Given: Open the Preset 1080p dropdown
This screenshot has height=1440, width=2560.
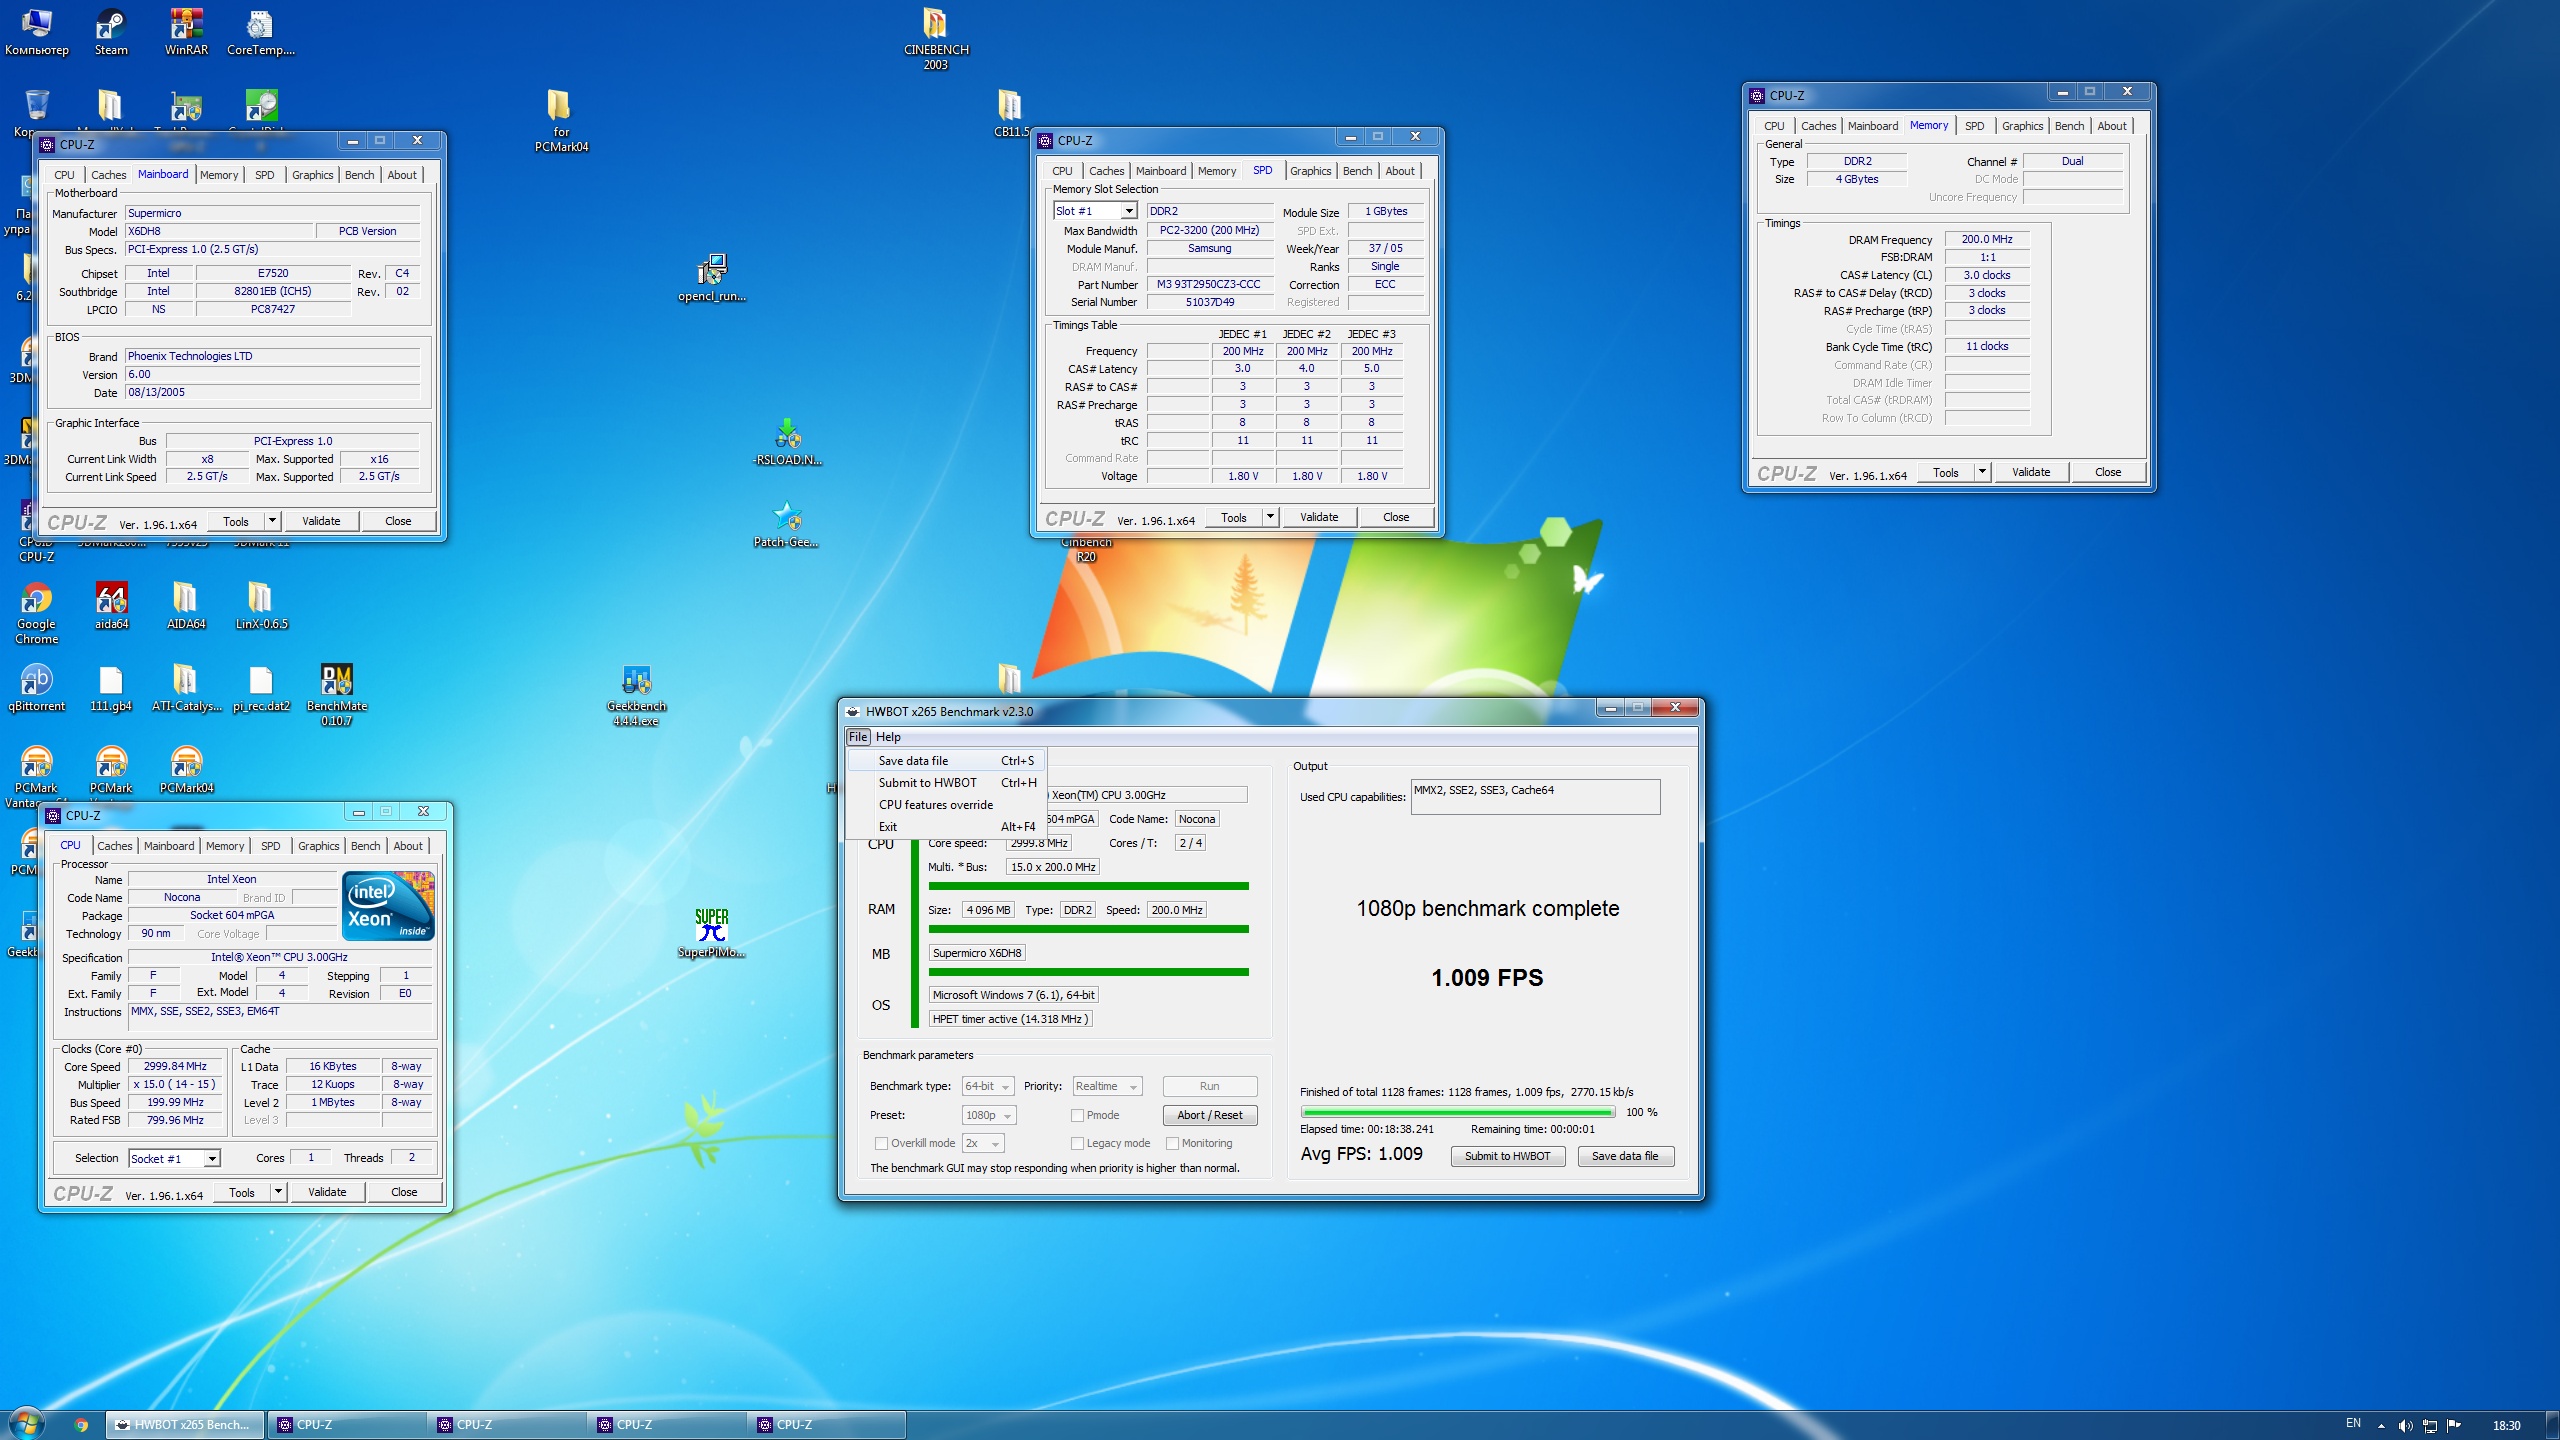Looking at the screenshot, I should 989,1115.
